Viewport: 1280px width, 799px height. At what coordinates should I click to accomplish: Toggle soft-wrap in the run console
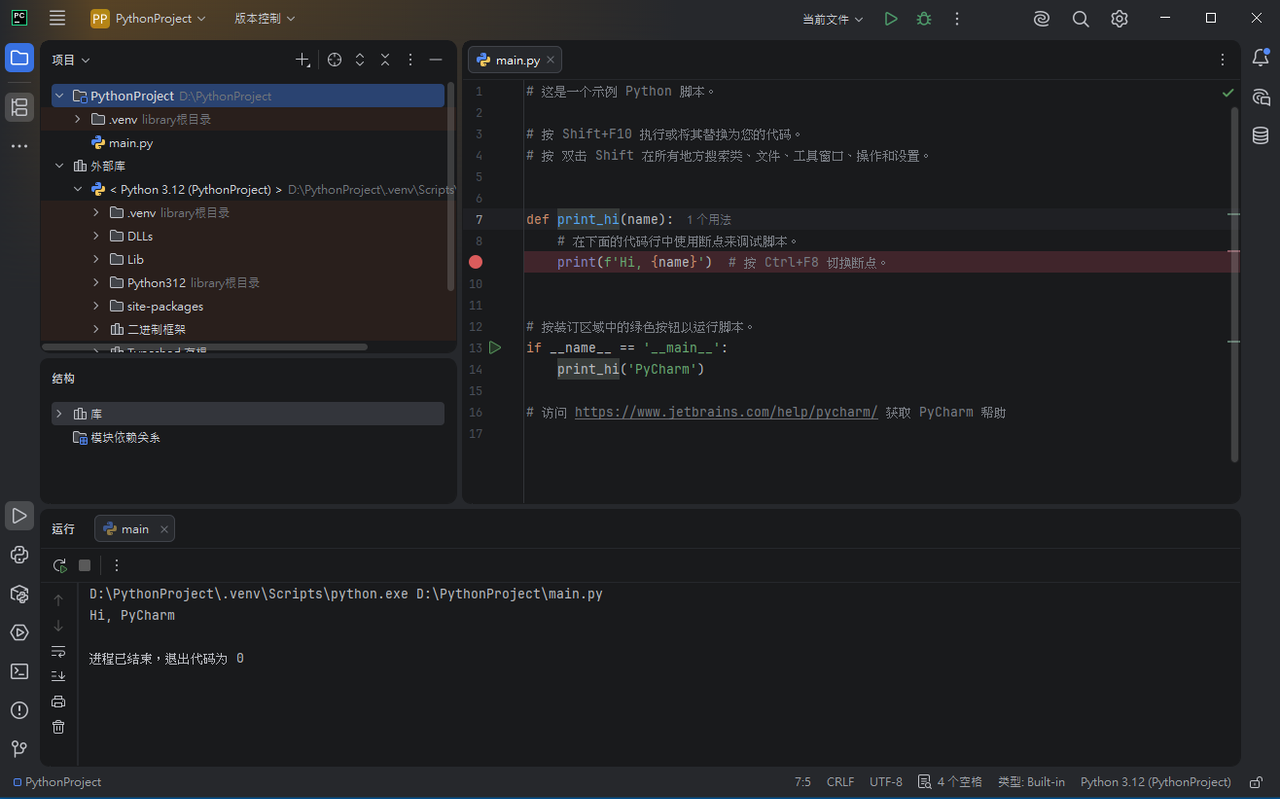click(x=58, y=651)
